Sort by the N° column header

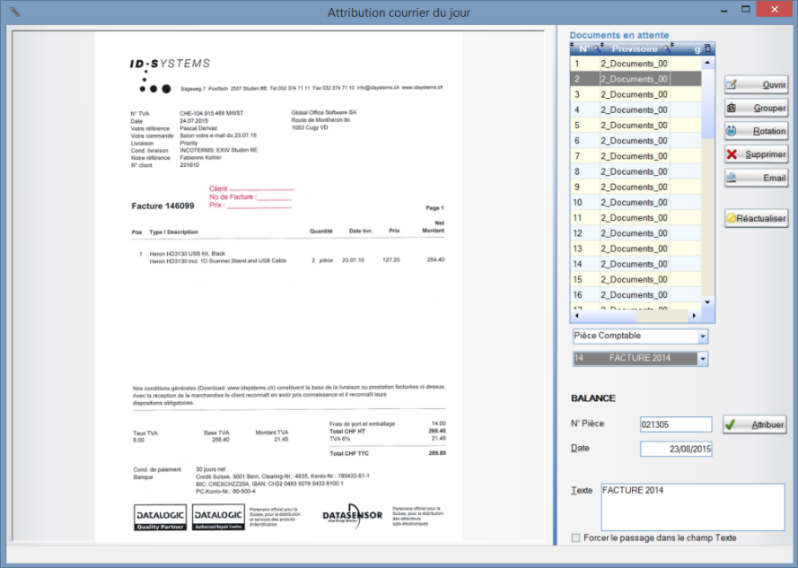coord(584,49)
